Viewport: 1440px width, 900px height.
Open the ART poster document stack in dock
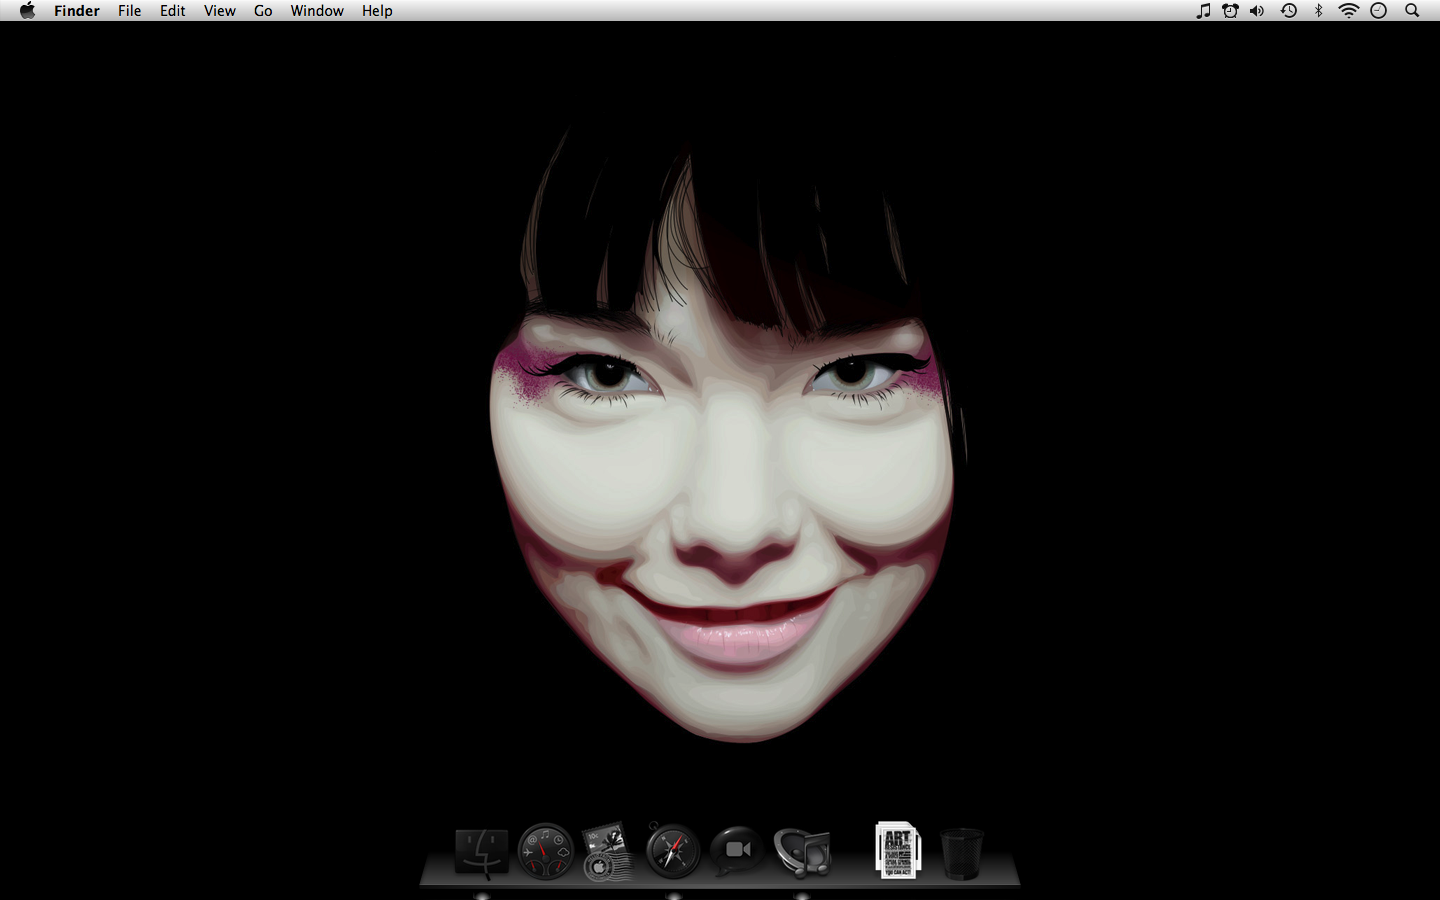(898, 850)
